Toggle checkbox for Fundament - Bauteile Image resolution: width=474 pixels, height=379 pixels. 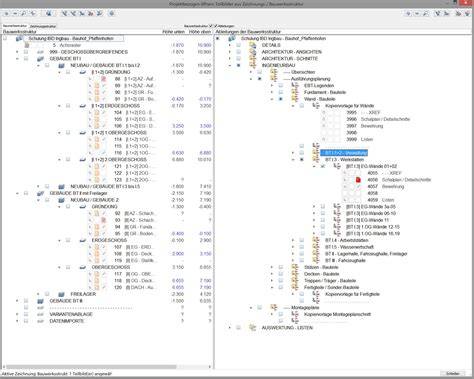[281, 92]
